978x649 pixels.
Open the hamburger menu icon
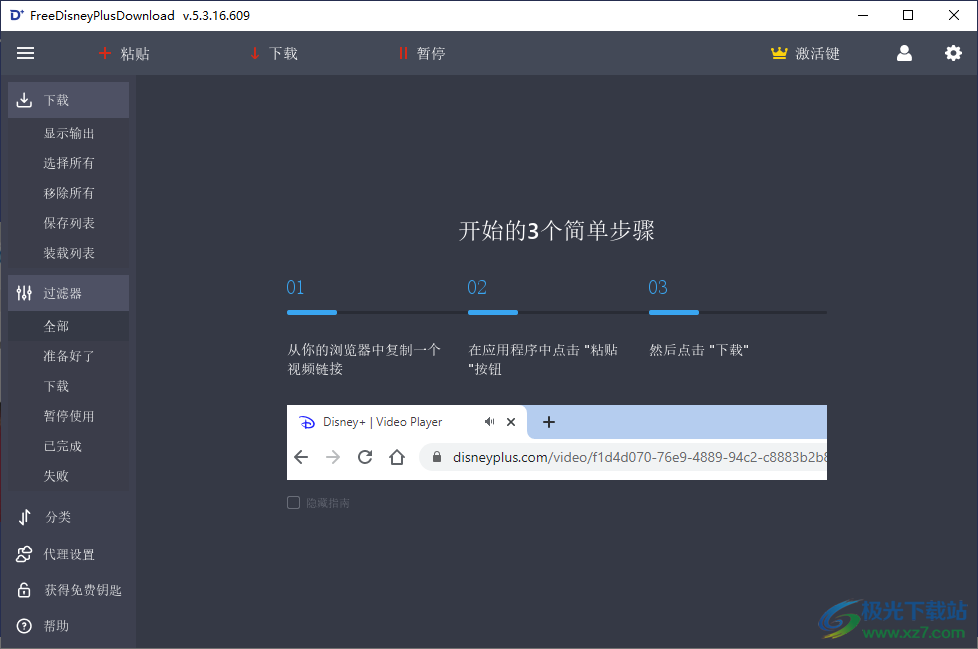coord(26,54)
